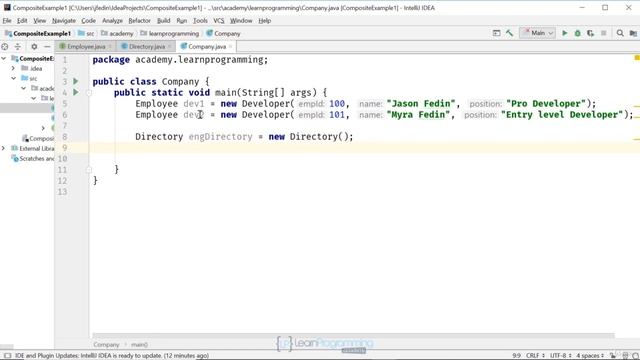Open the VCS menu
This screenshot has height=360, width=640.
click(x=218, y=20)
